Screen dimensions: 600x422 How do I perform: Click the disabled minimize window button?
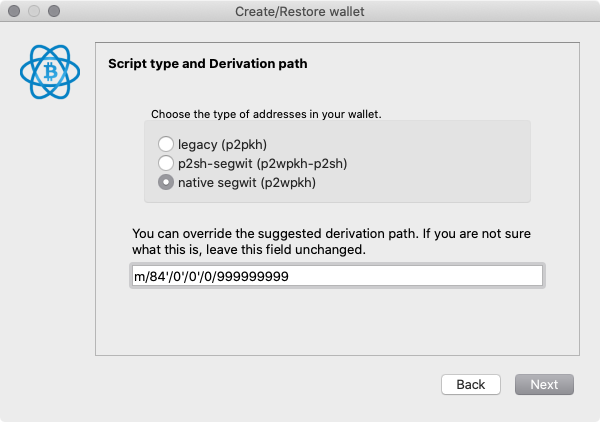(x=34, y=11)
